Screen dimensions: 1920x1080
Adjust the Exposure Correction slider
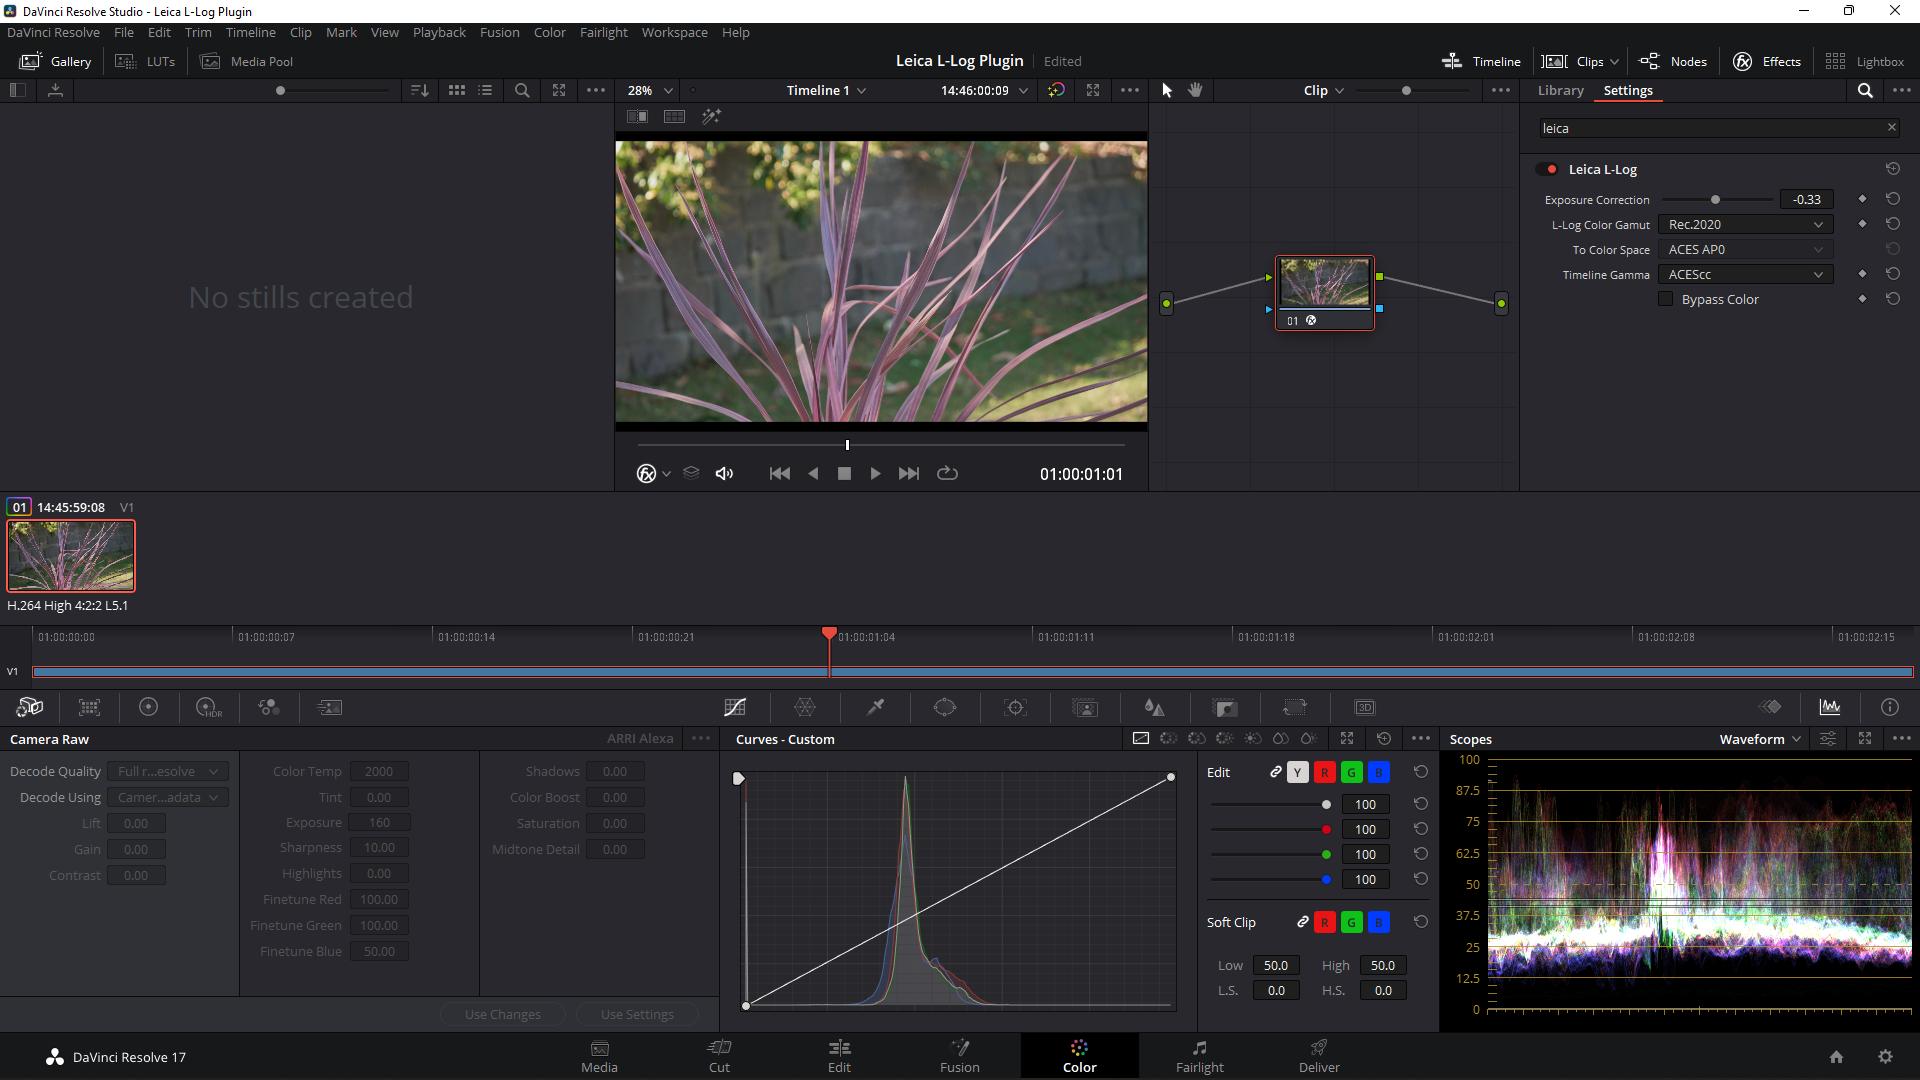1717,200
